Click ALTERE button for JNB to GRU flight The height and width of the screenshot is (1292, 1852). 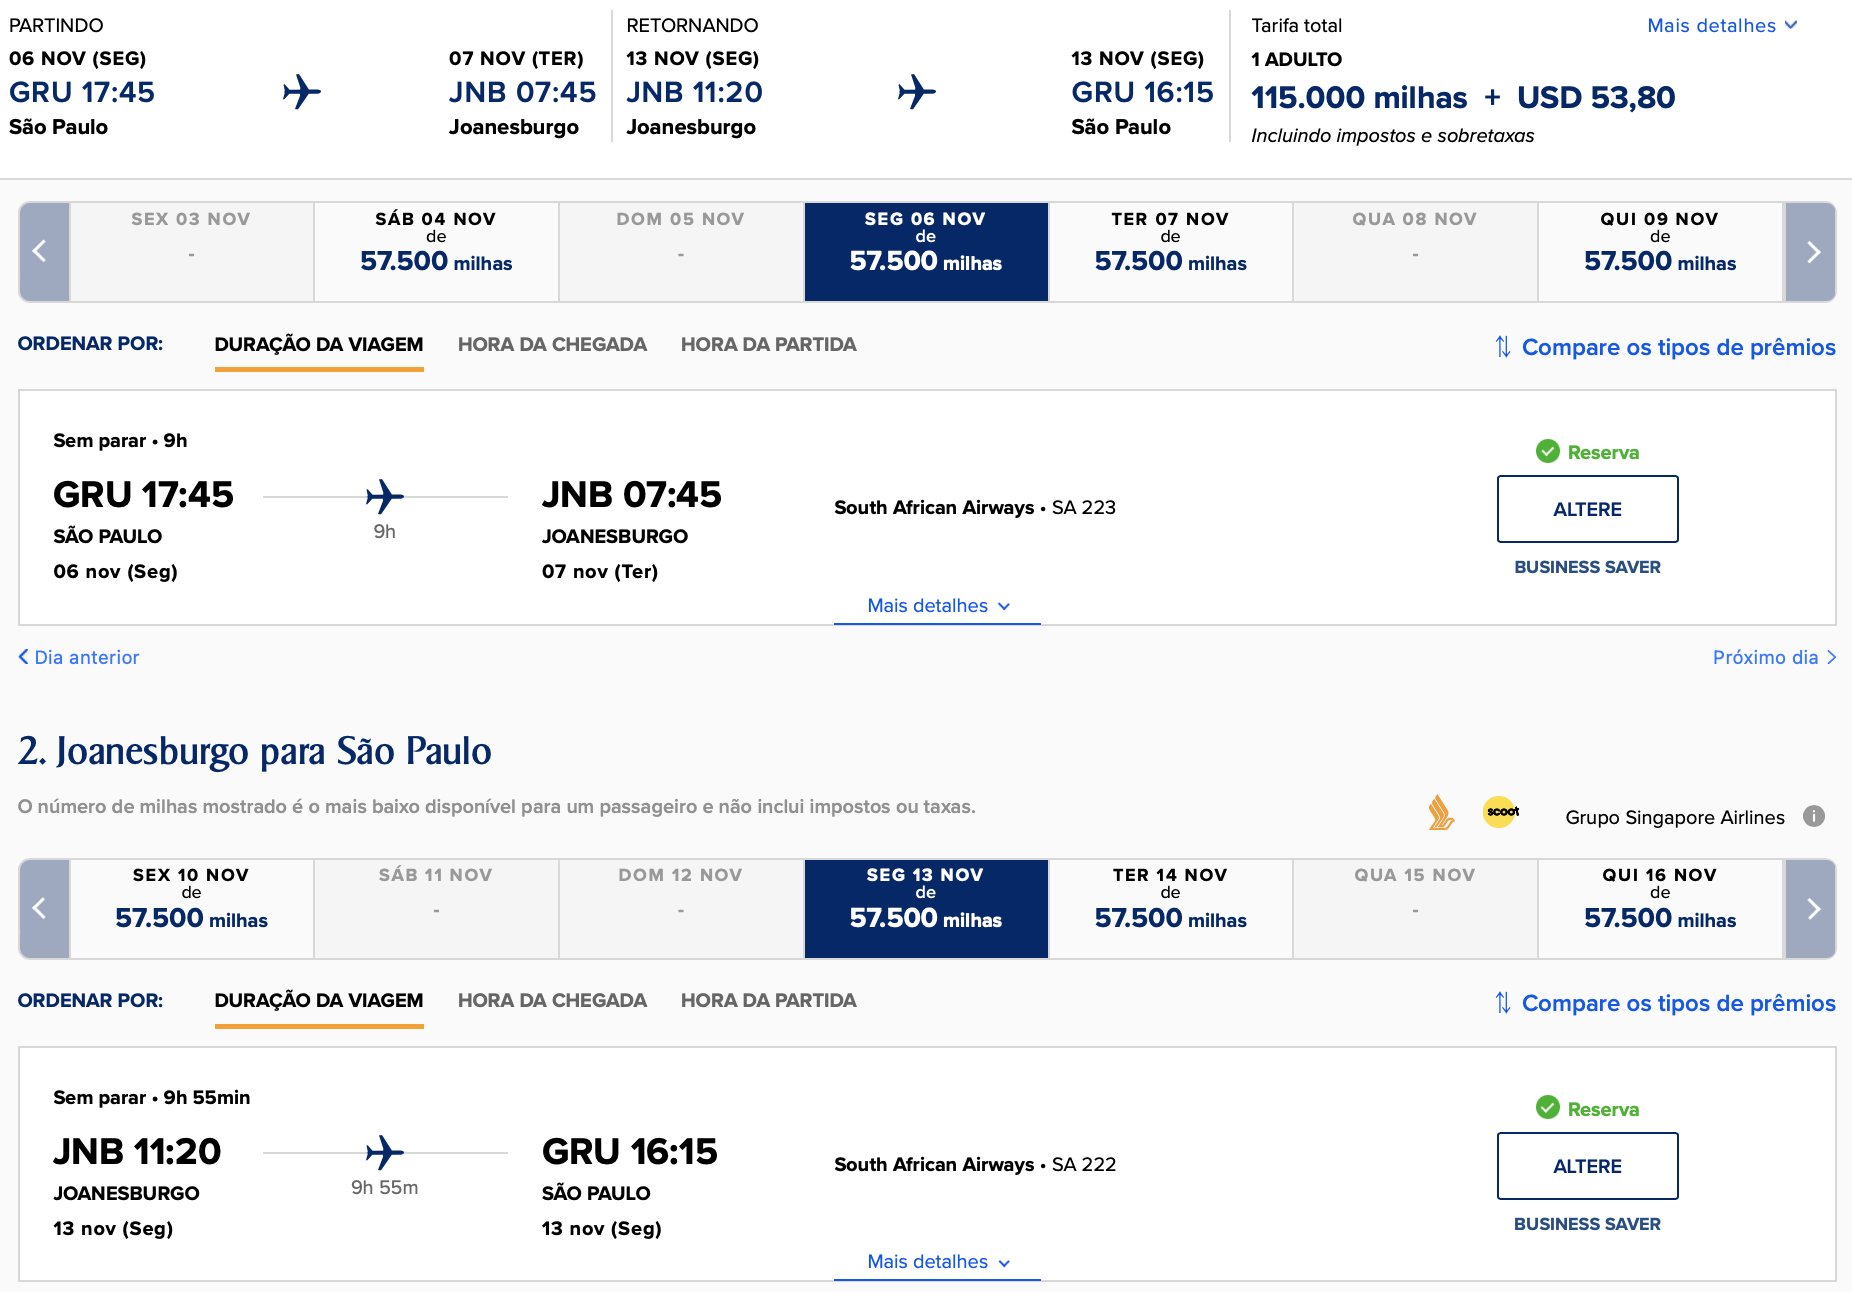[1587, 1166]
